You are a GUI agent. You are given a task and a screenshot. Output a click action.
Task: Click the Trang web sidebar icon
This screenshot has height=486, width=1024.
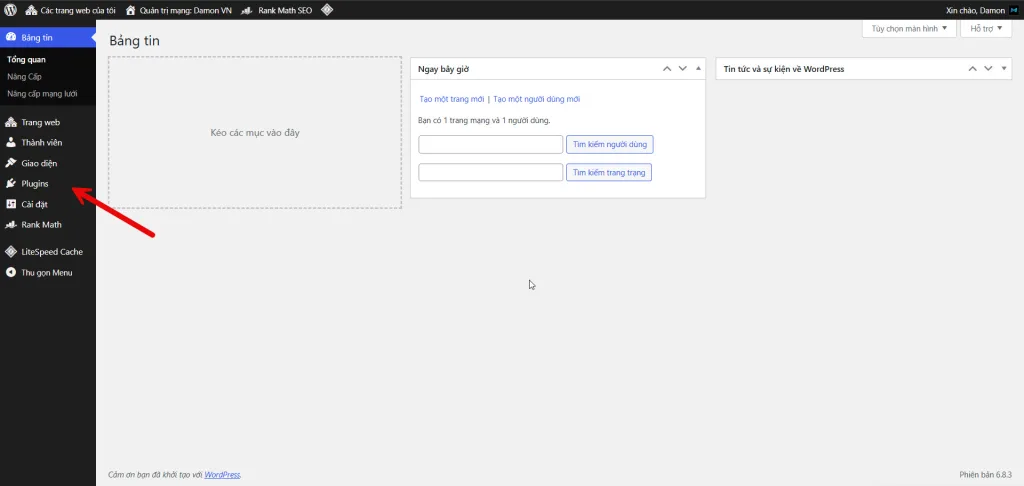(11, 122)
